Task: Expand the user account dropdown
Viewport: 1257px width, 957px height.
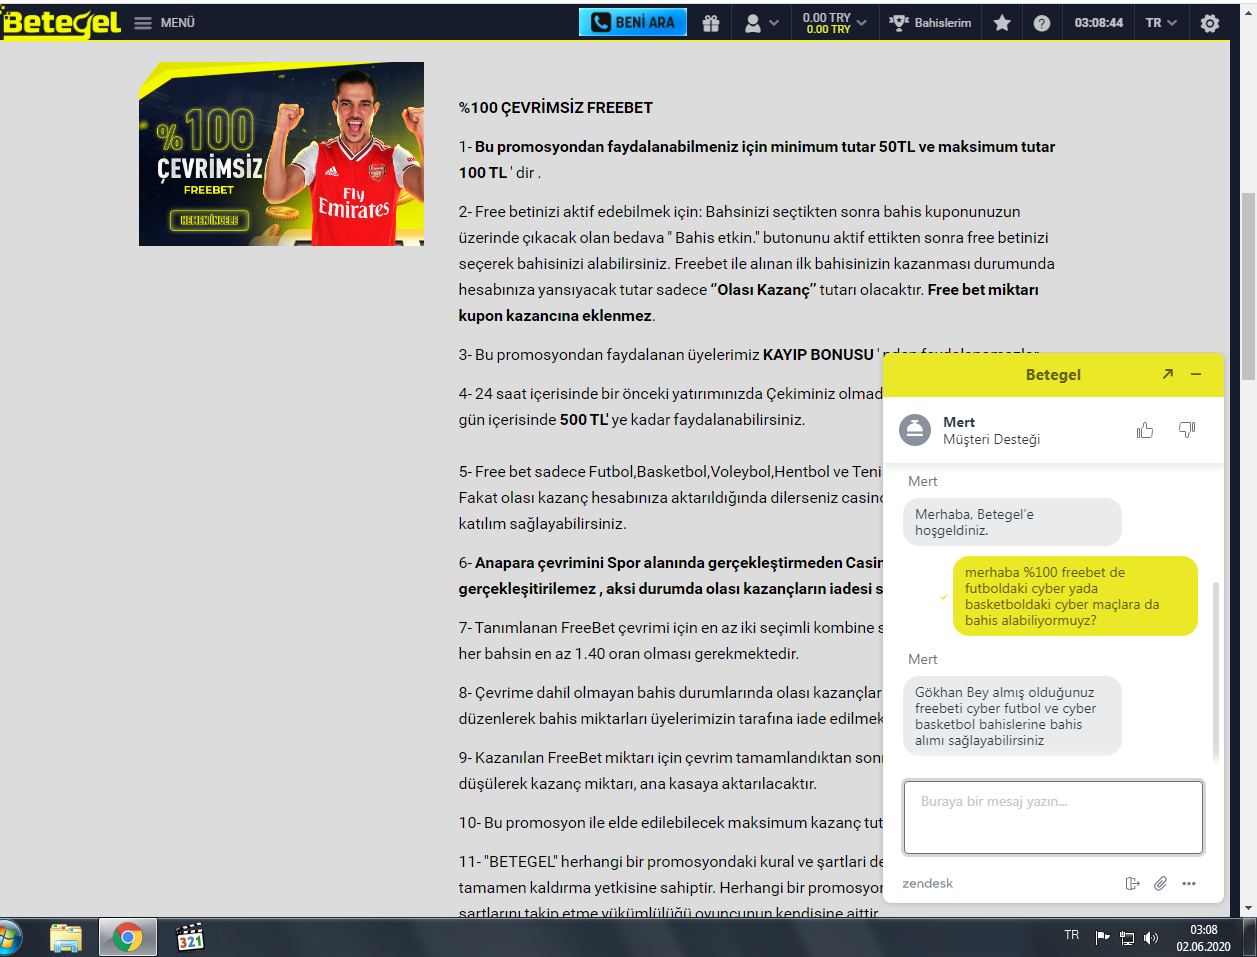Action: (762, 23)
